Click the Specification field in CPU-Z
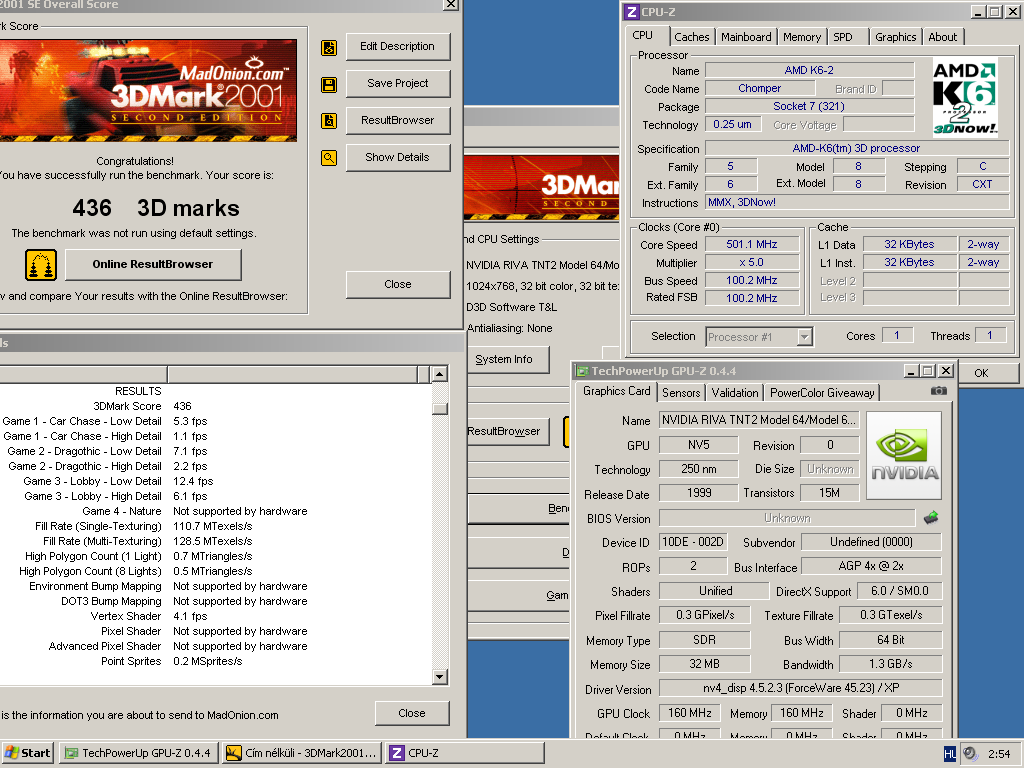This screenshot has width=1024, height=768. [856, 148]
